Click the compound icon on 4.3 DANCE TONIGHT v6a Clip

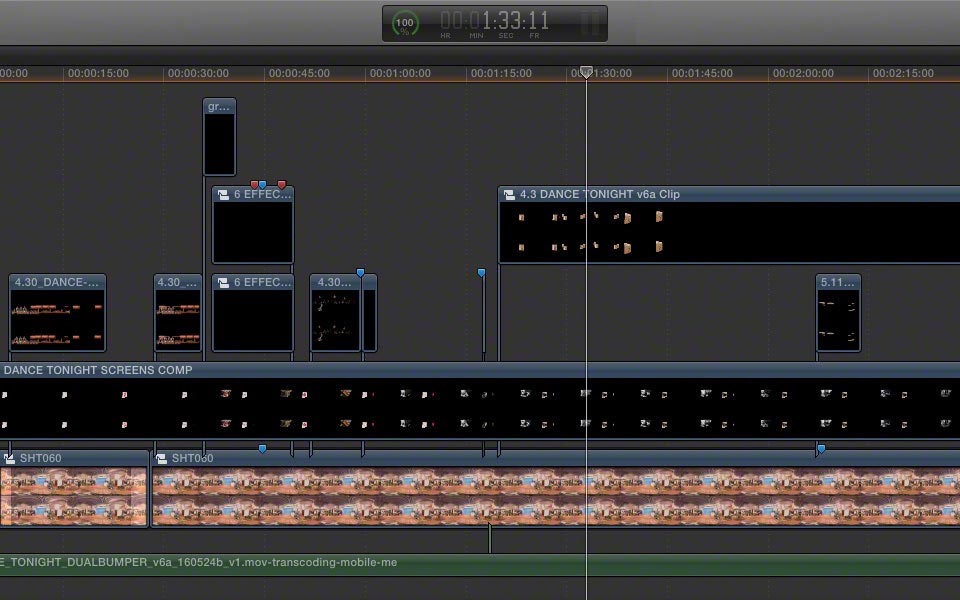(x=509, y=195)
